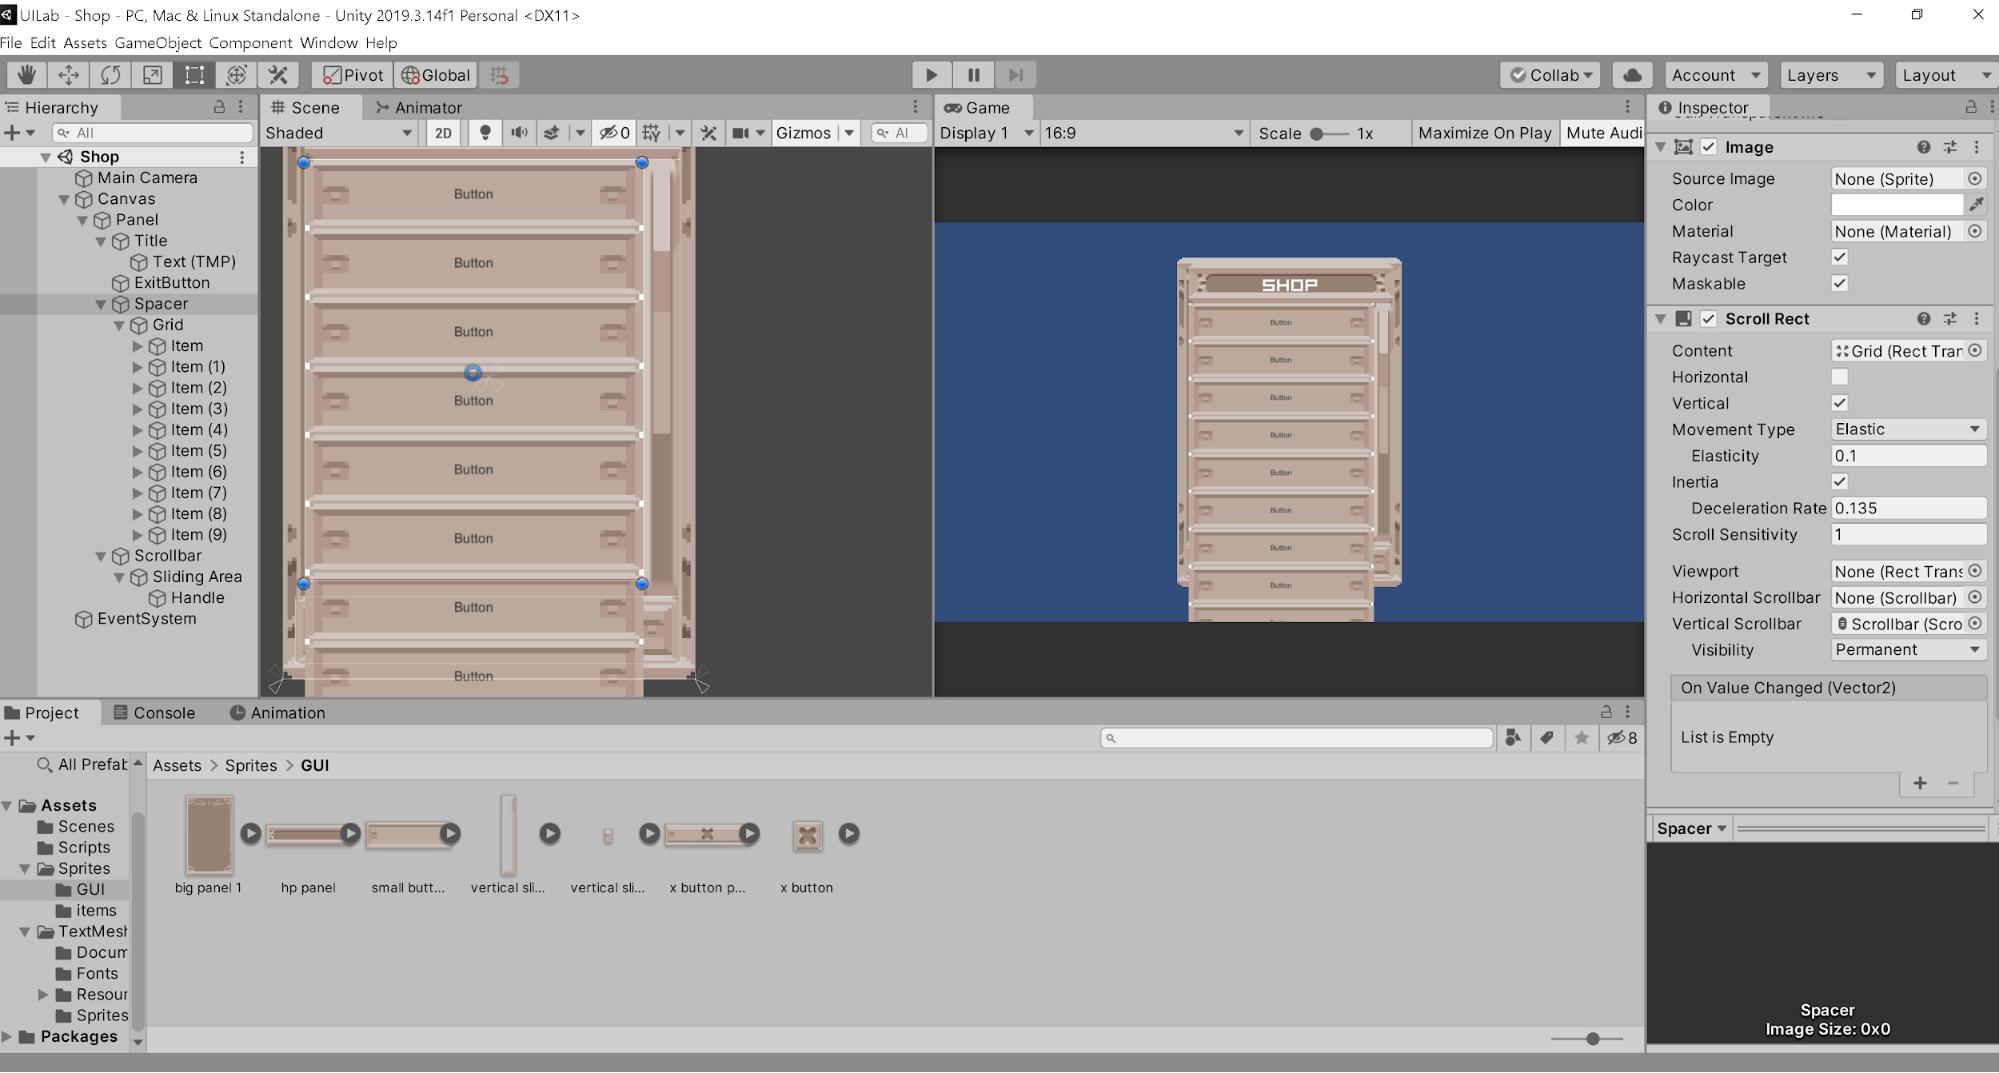Toggle Mute Audio in Game view
The width and height of the screenshot is (1999, 1073).
tap(1603, 133)
